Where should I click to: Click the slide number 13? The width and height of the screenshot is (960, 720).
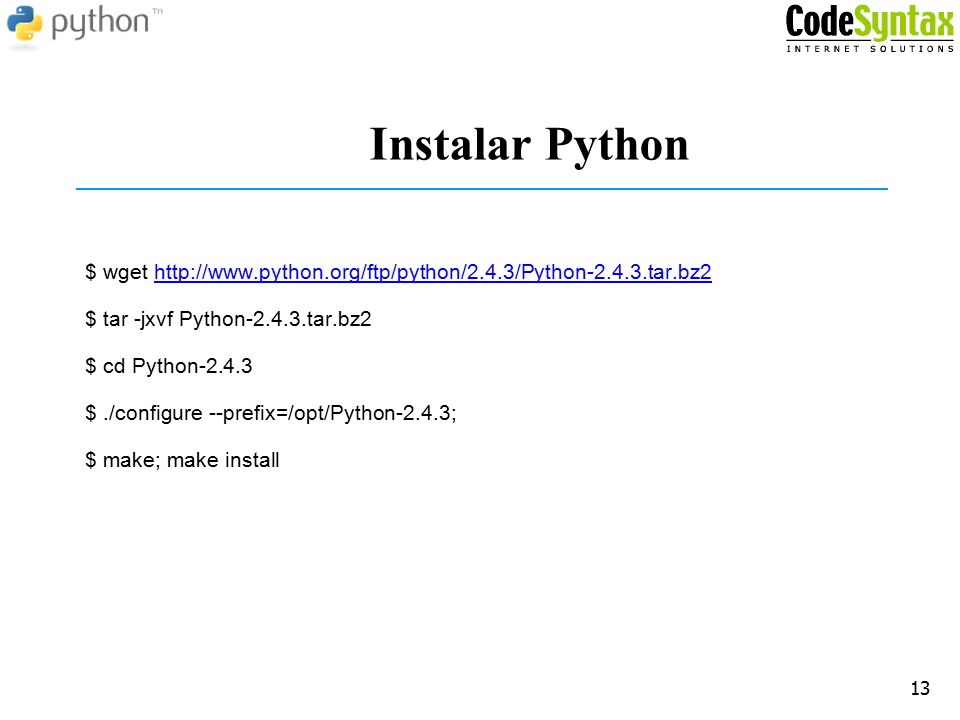coord(920,688)
